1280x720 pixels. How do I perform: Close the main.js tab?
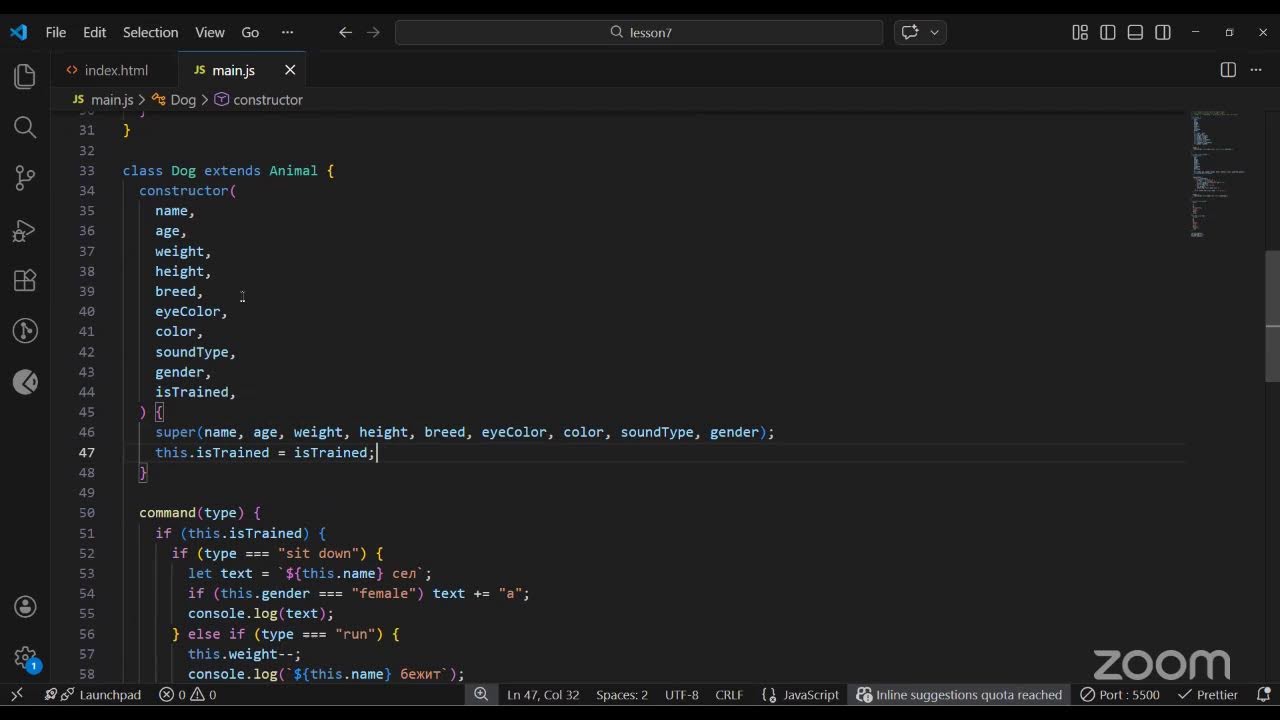click(290, 70)
